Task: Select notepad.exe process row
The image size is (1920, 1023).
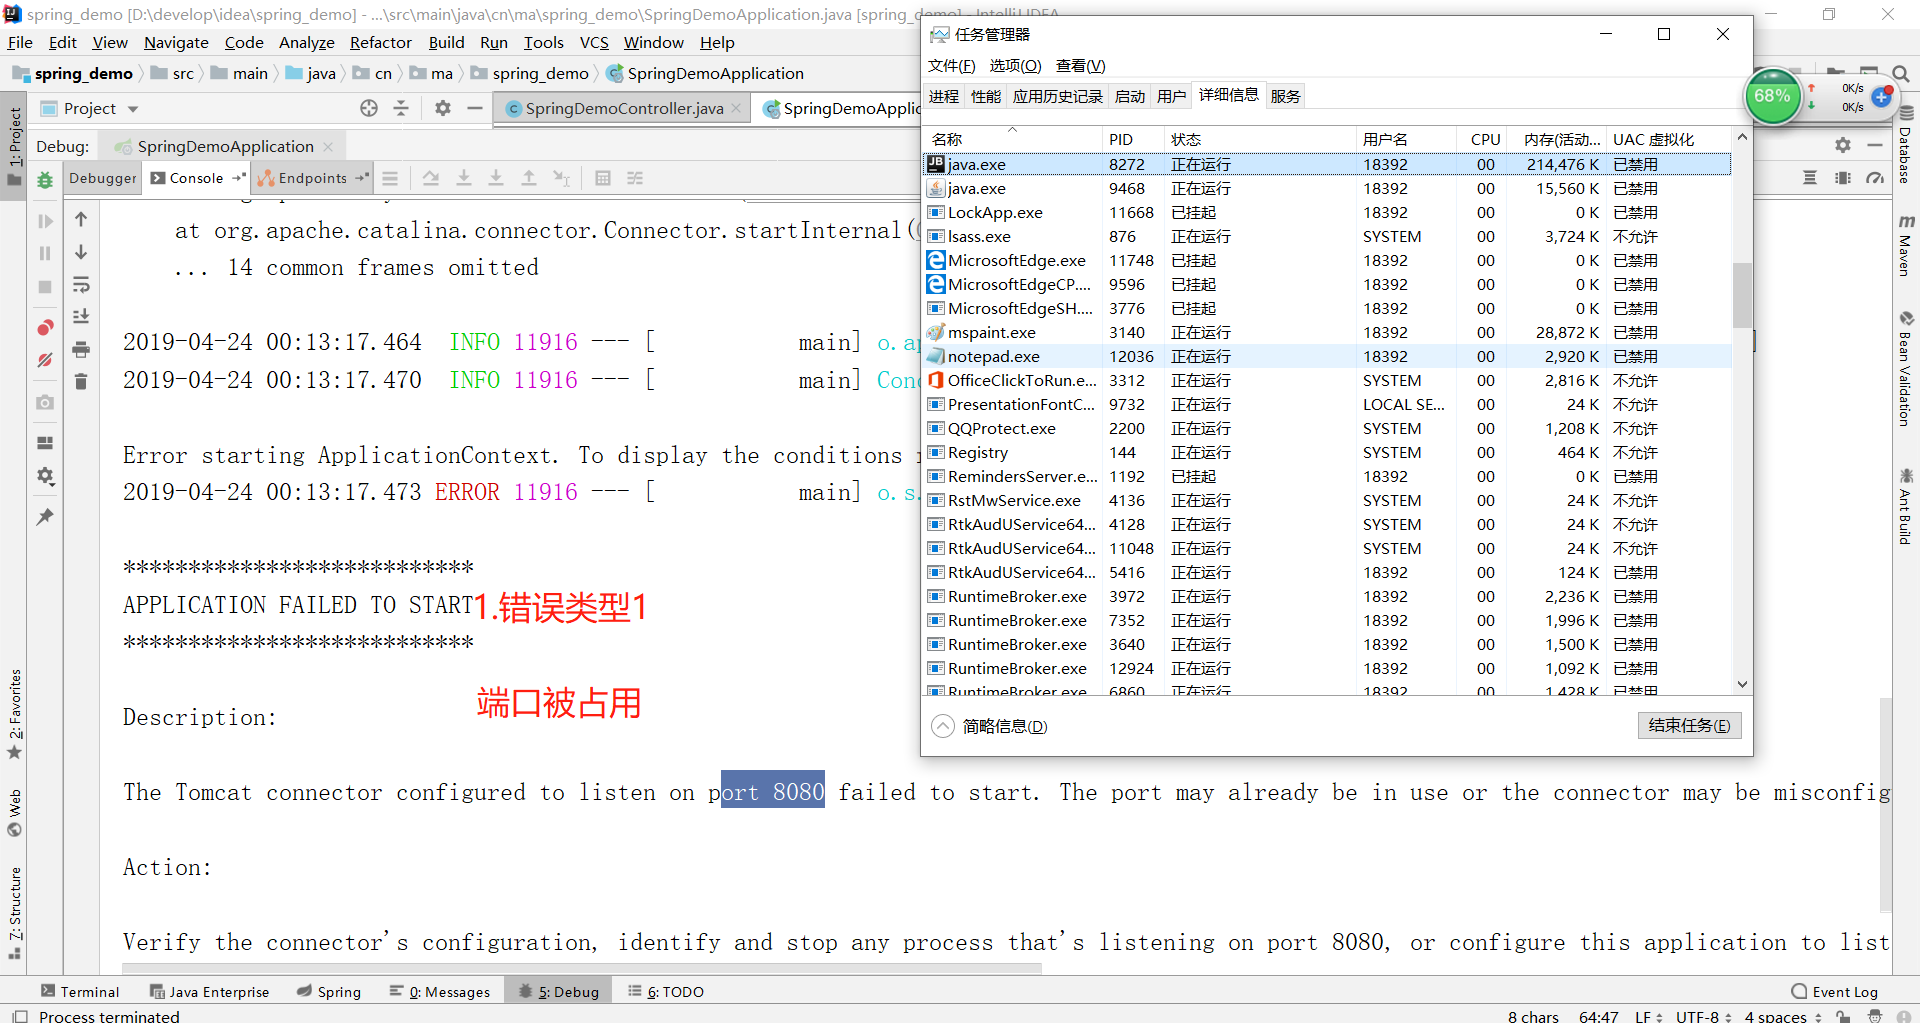Action: tap(1327, 356)
